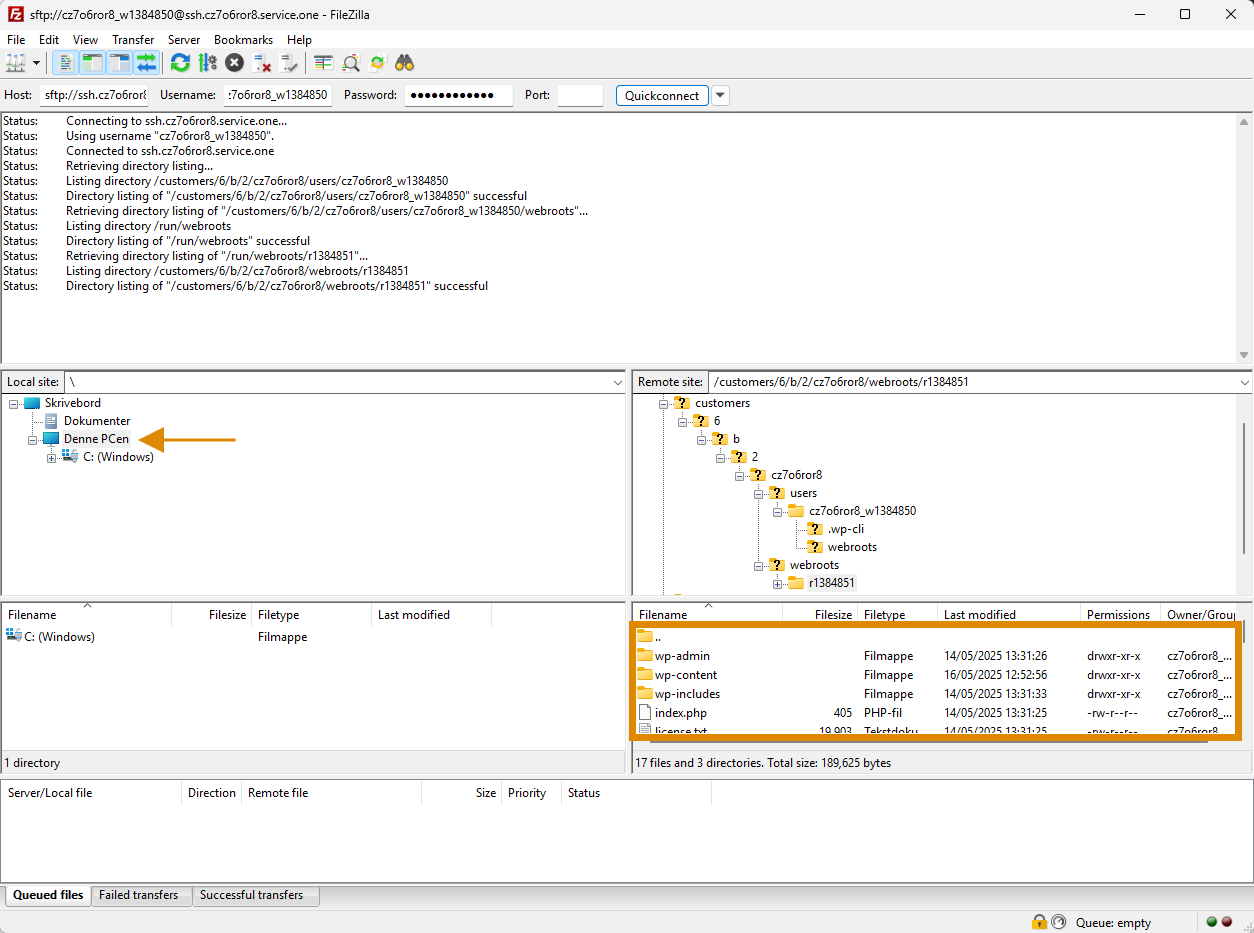
Task: Toggle the remote directory tree display
Action: (119, 63)
